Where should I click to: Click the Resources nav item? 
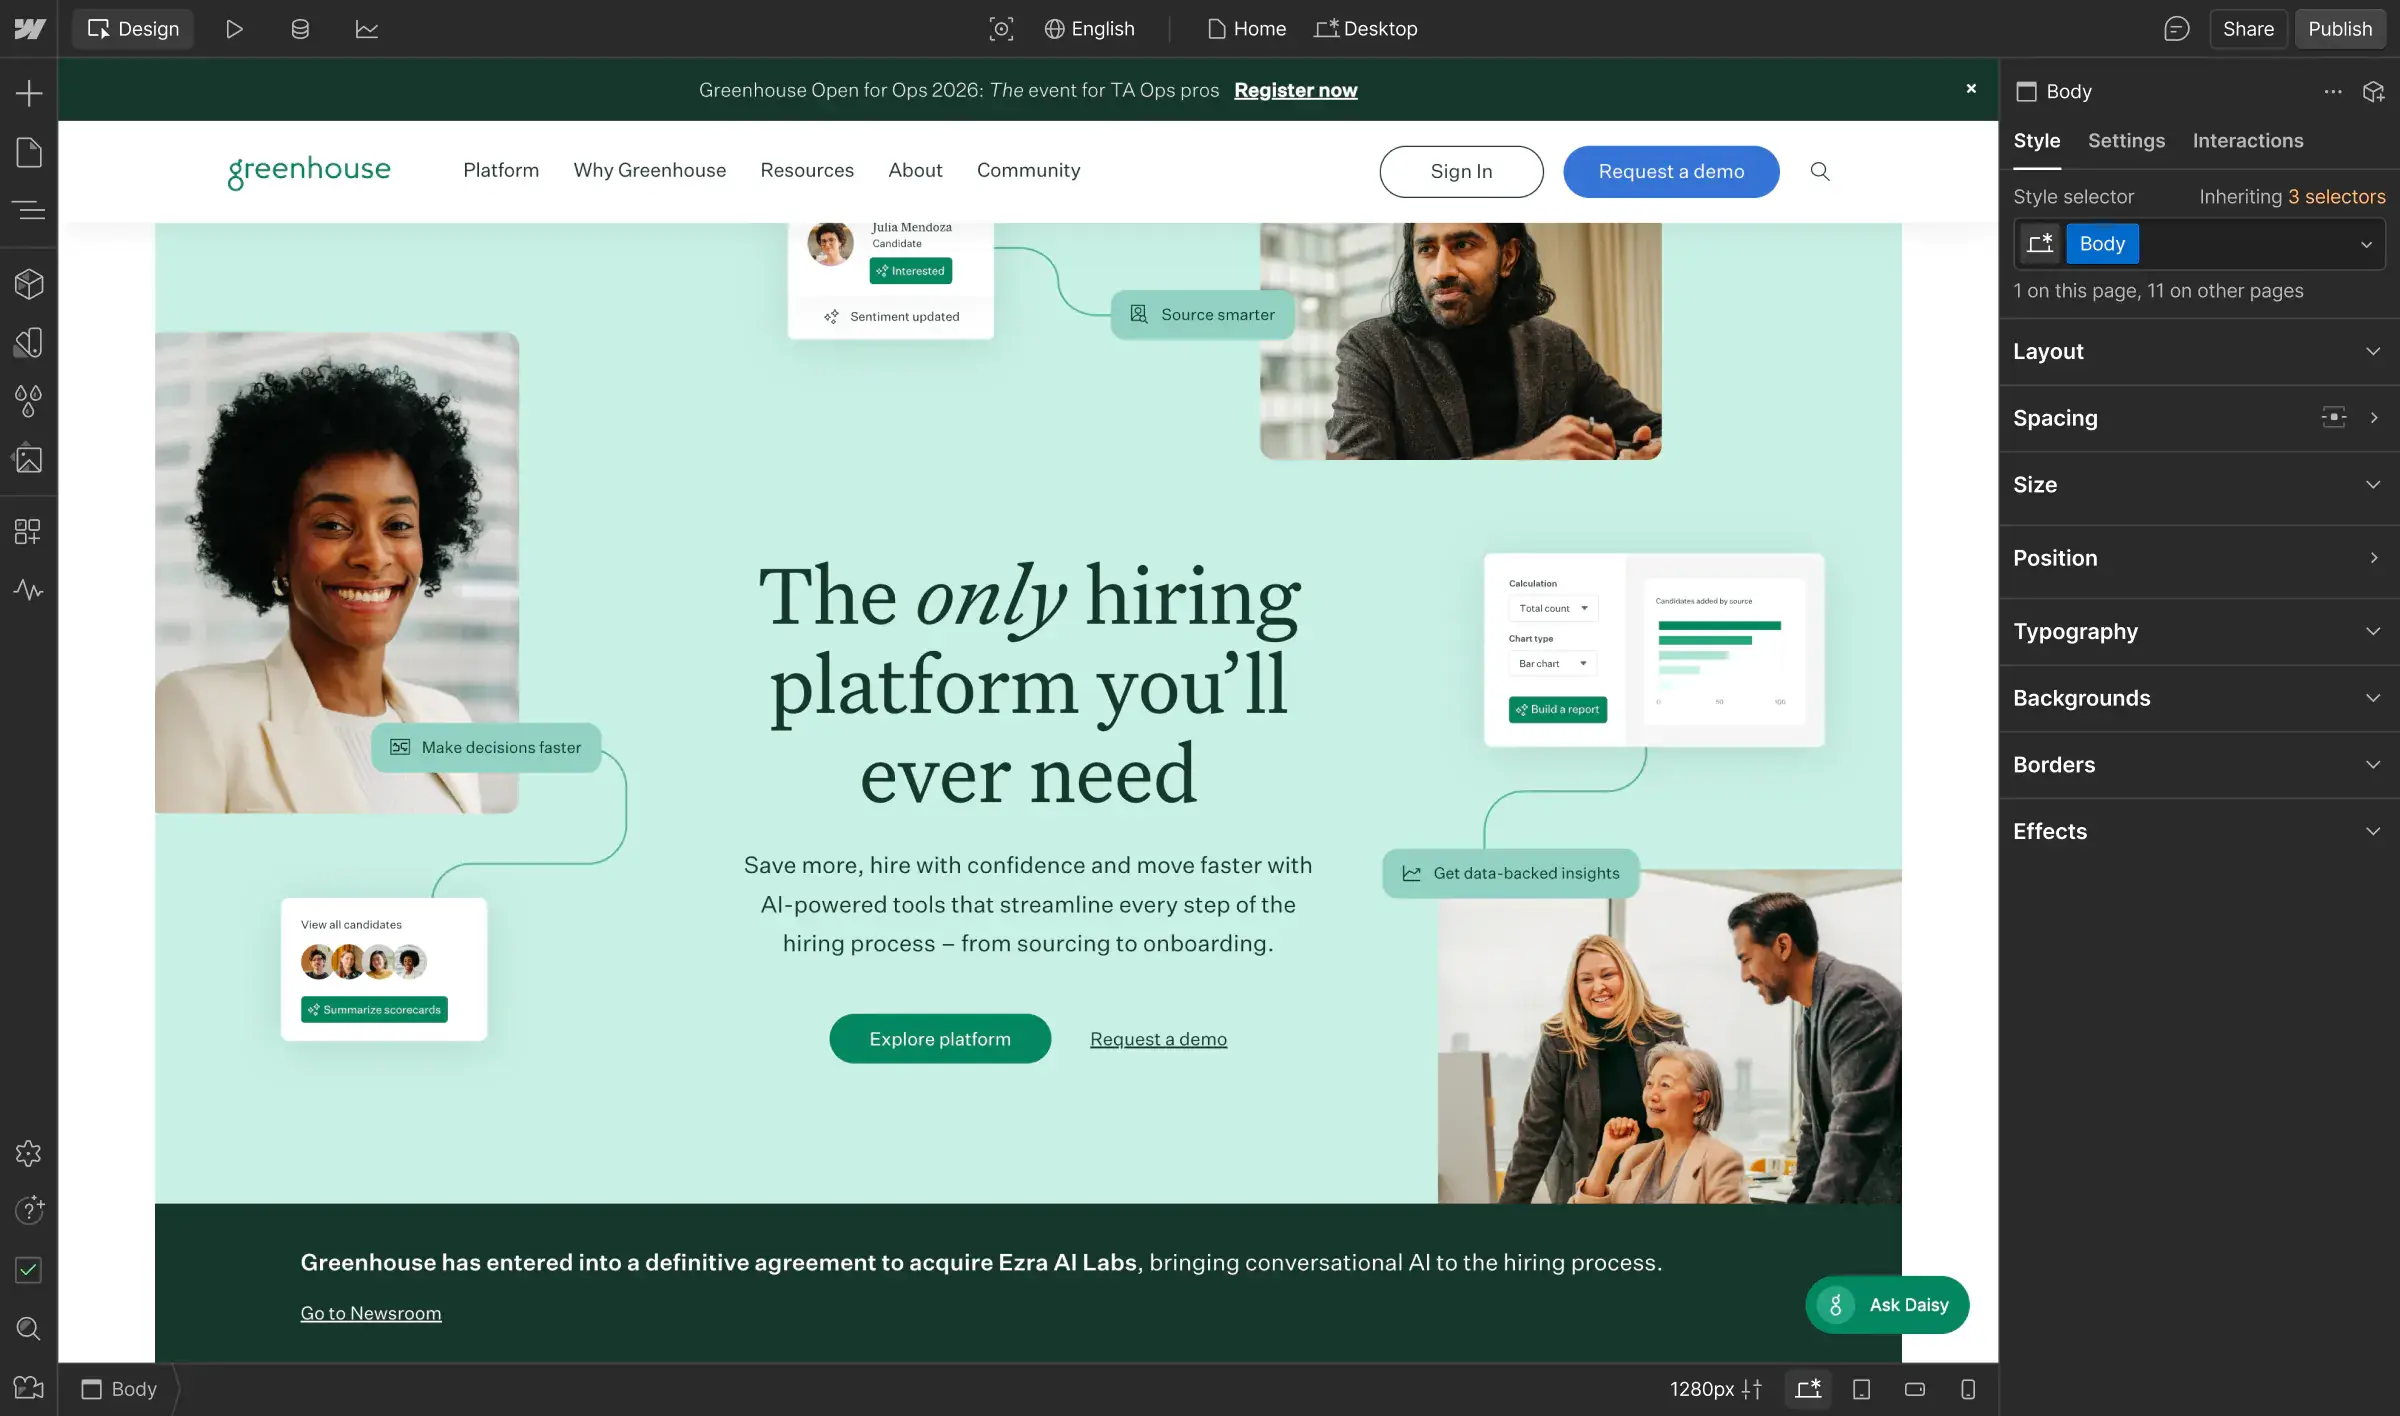[807, 170]
